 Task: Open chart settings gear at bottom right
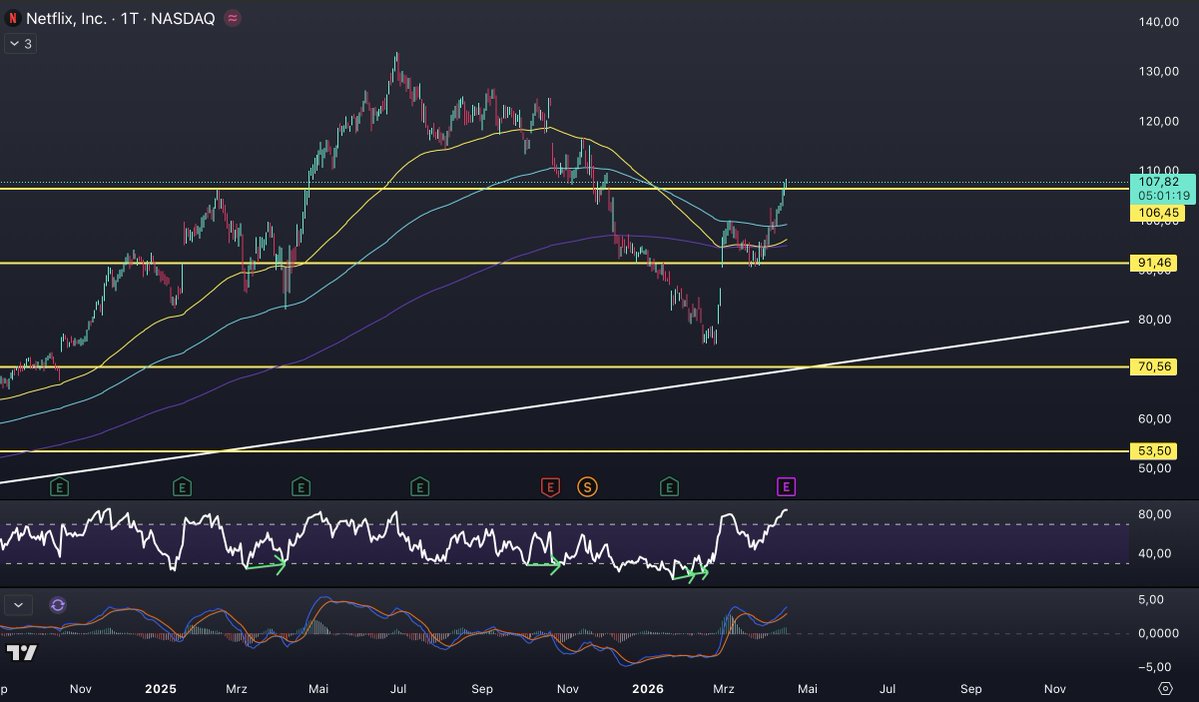(1165, 688)
